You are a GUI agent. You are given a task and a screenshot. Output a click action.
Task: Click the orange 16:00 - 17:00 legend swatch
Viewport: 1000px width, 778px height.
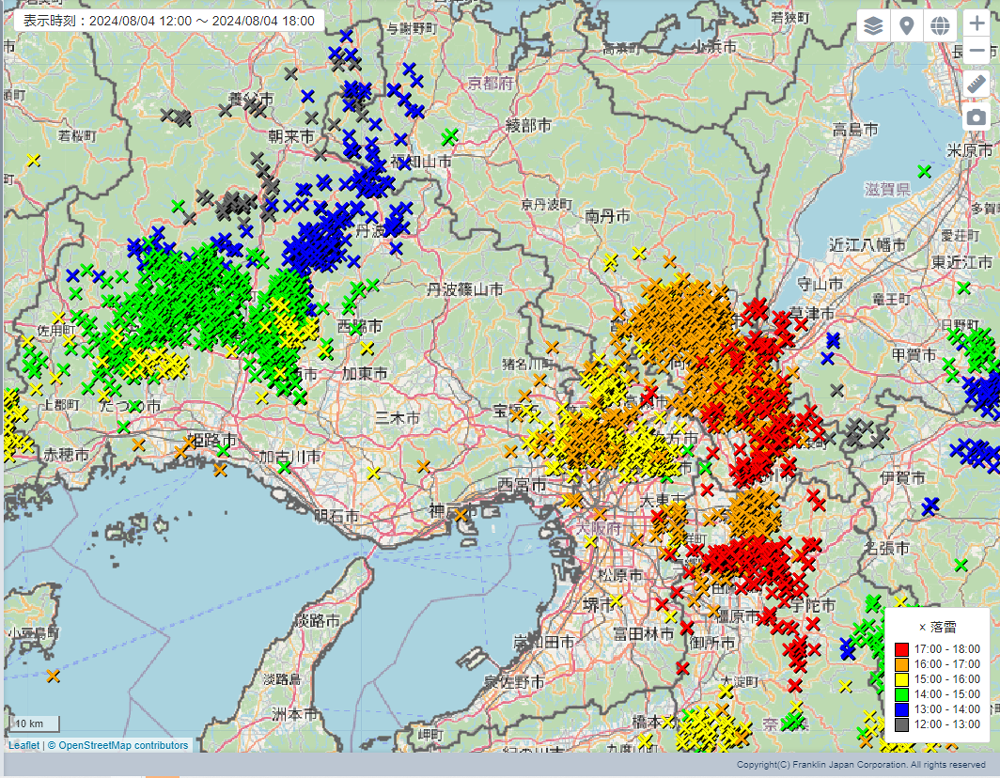(902, 664)
